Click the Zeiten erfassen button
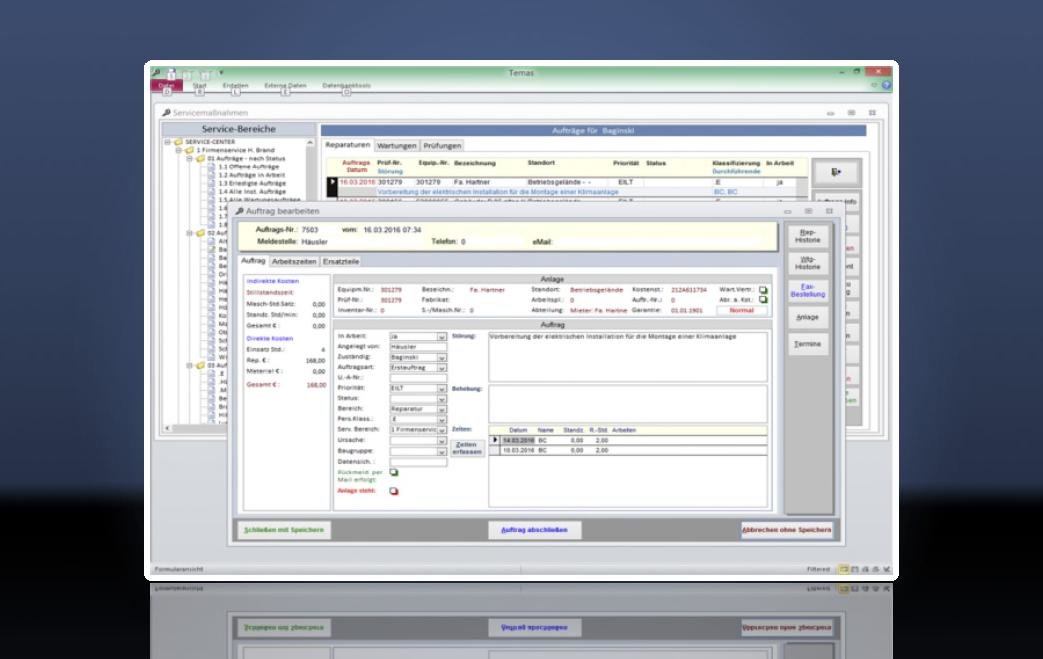This screenshot has width=1043, height=659. (x=467, y=448)
